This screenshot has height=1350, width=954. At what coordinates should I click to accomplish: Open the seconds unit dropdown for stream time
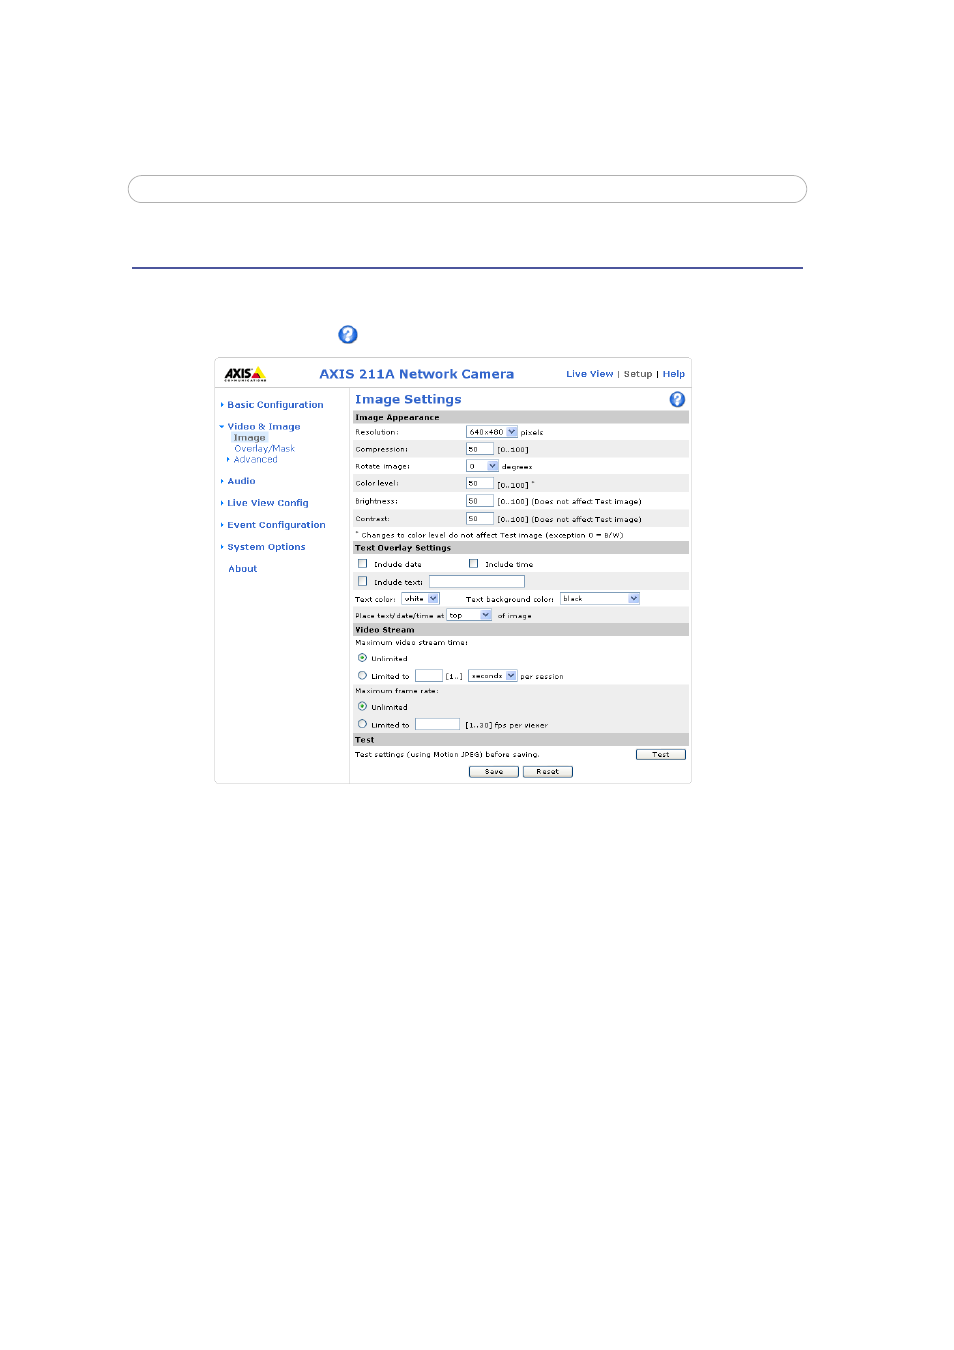coord(493,676)
